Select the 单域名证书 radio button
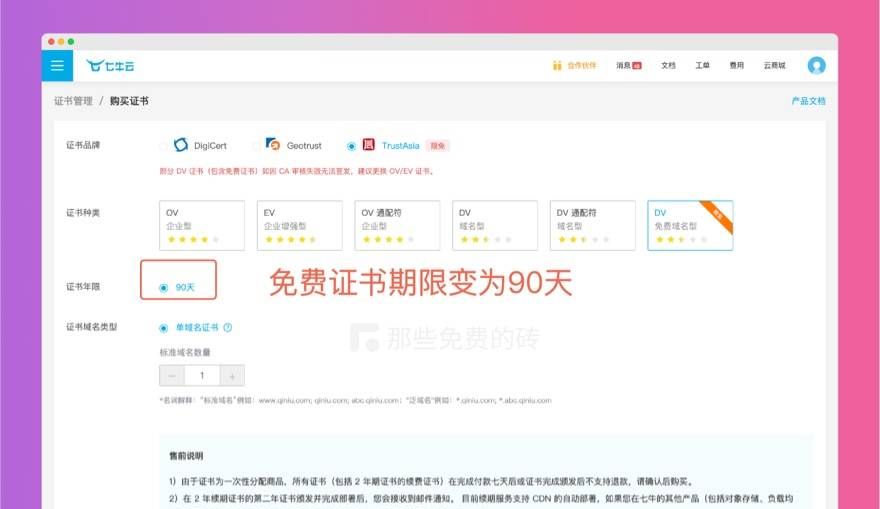 pyautogui.click(x=163, y=328)
